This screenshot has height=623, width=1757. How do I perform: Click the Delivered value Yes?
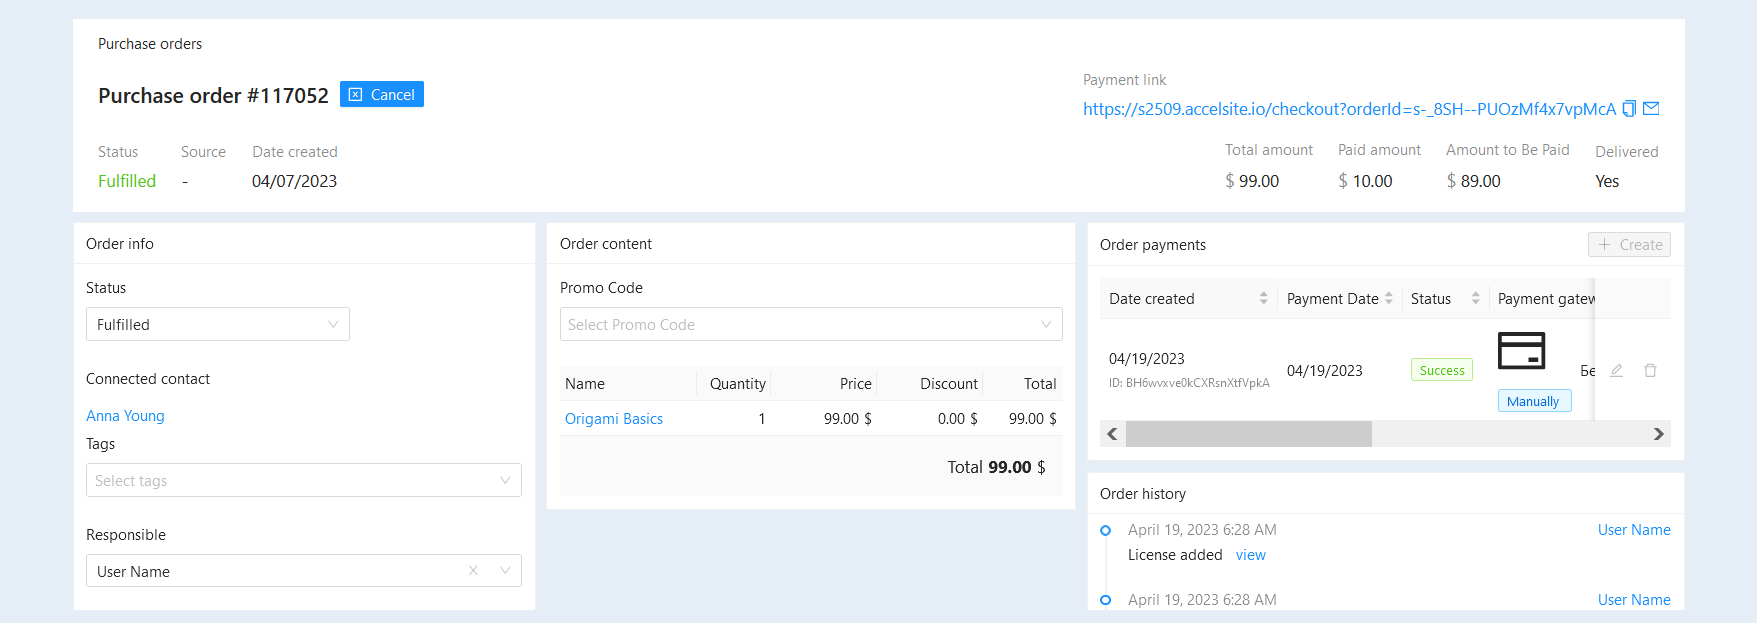[1607, 181]
